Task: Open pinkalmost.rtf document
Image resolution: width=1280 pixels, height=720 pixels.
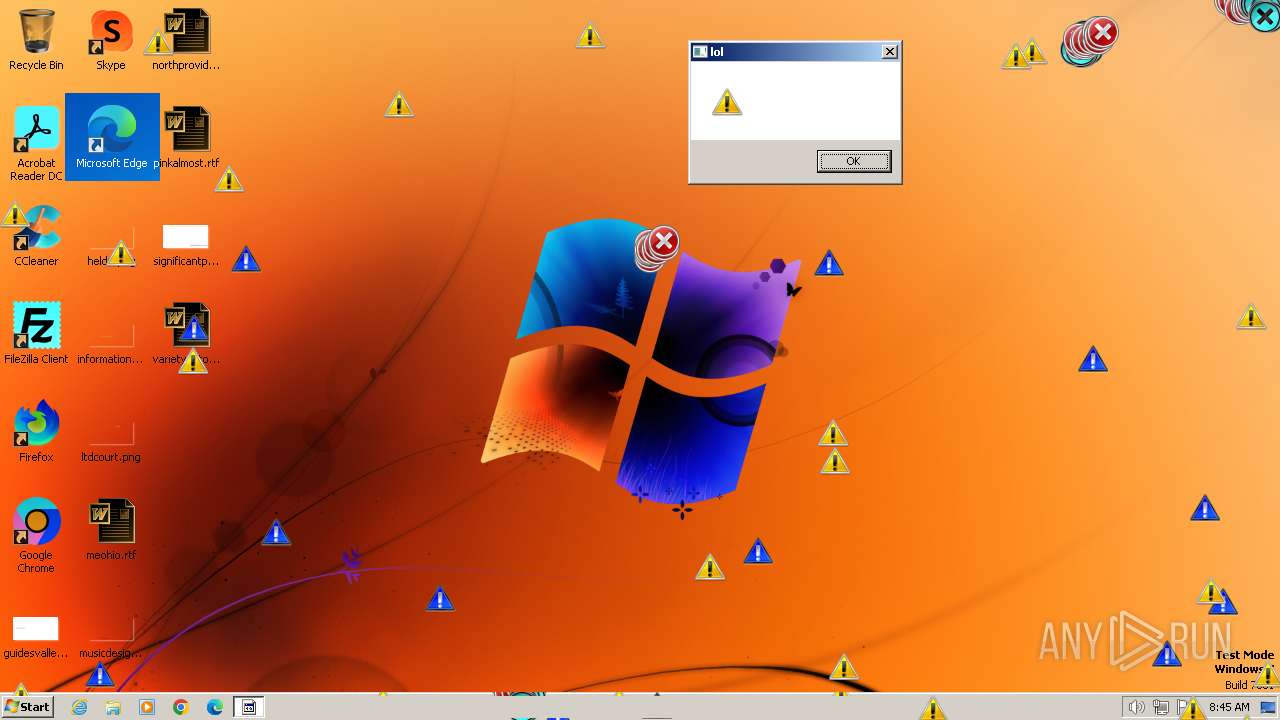Action: point(186,137)
